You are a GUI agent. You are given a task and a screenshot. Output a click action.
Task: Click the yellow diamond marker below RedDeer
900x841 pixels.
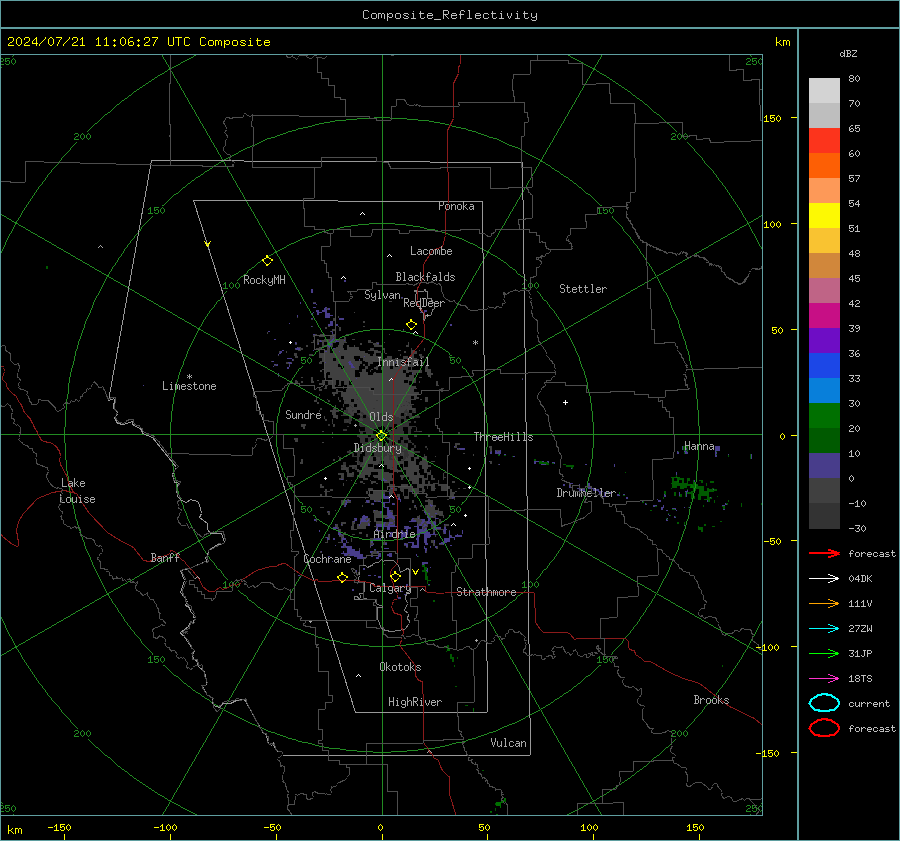411,325
